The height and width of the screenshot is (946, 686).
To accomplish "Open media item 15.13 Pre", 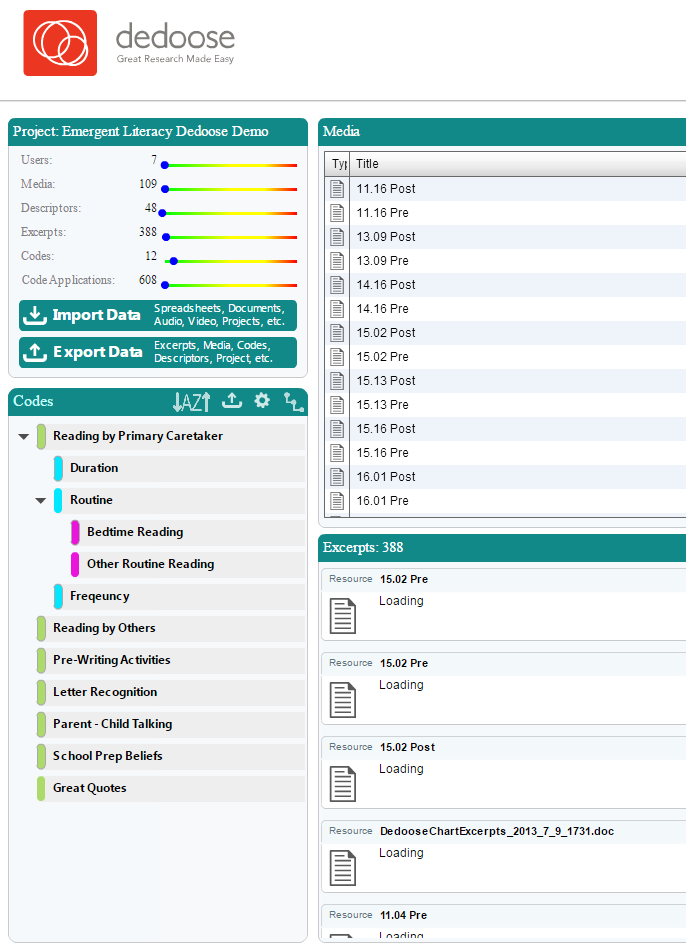I will coord(382,405).
